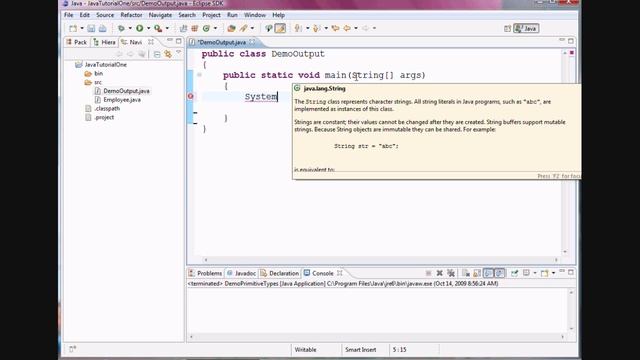Open the Navigate menu

160,15
